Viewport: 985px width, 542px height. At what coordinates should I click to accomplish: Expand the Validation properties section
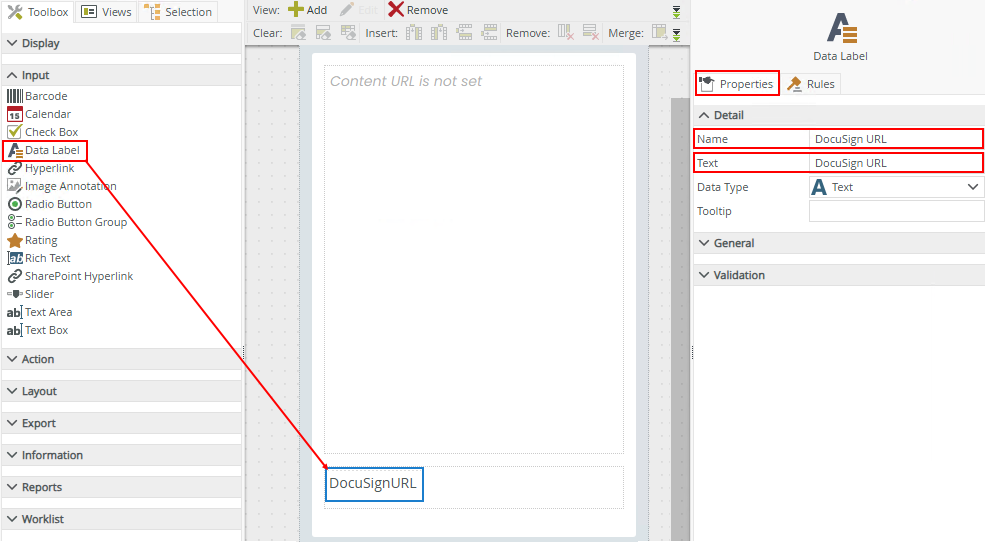[x=839, y=275]
